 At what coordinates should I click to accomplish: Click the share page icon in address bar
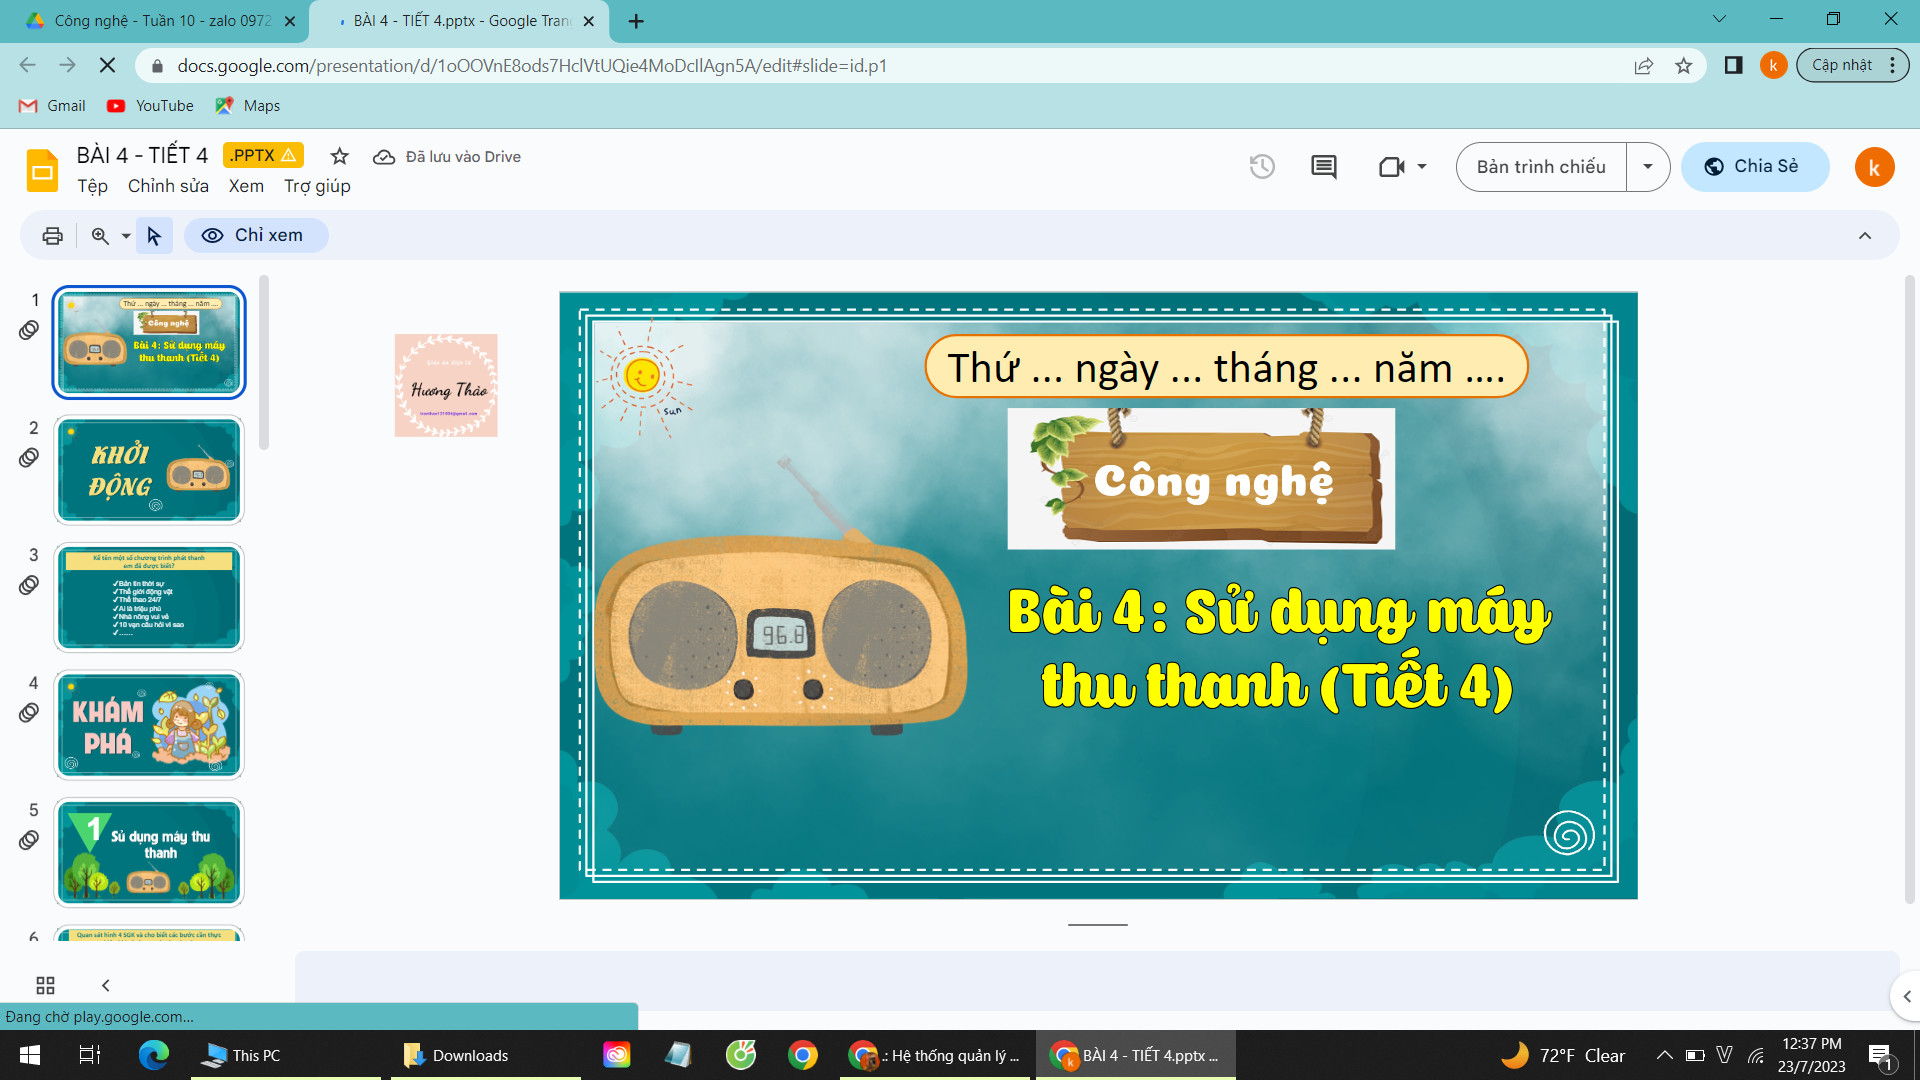point(1643,66)
